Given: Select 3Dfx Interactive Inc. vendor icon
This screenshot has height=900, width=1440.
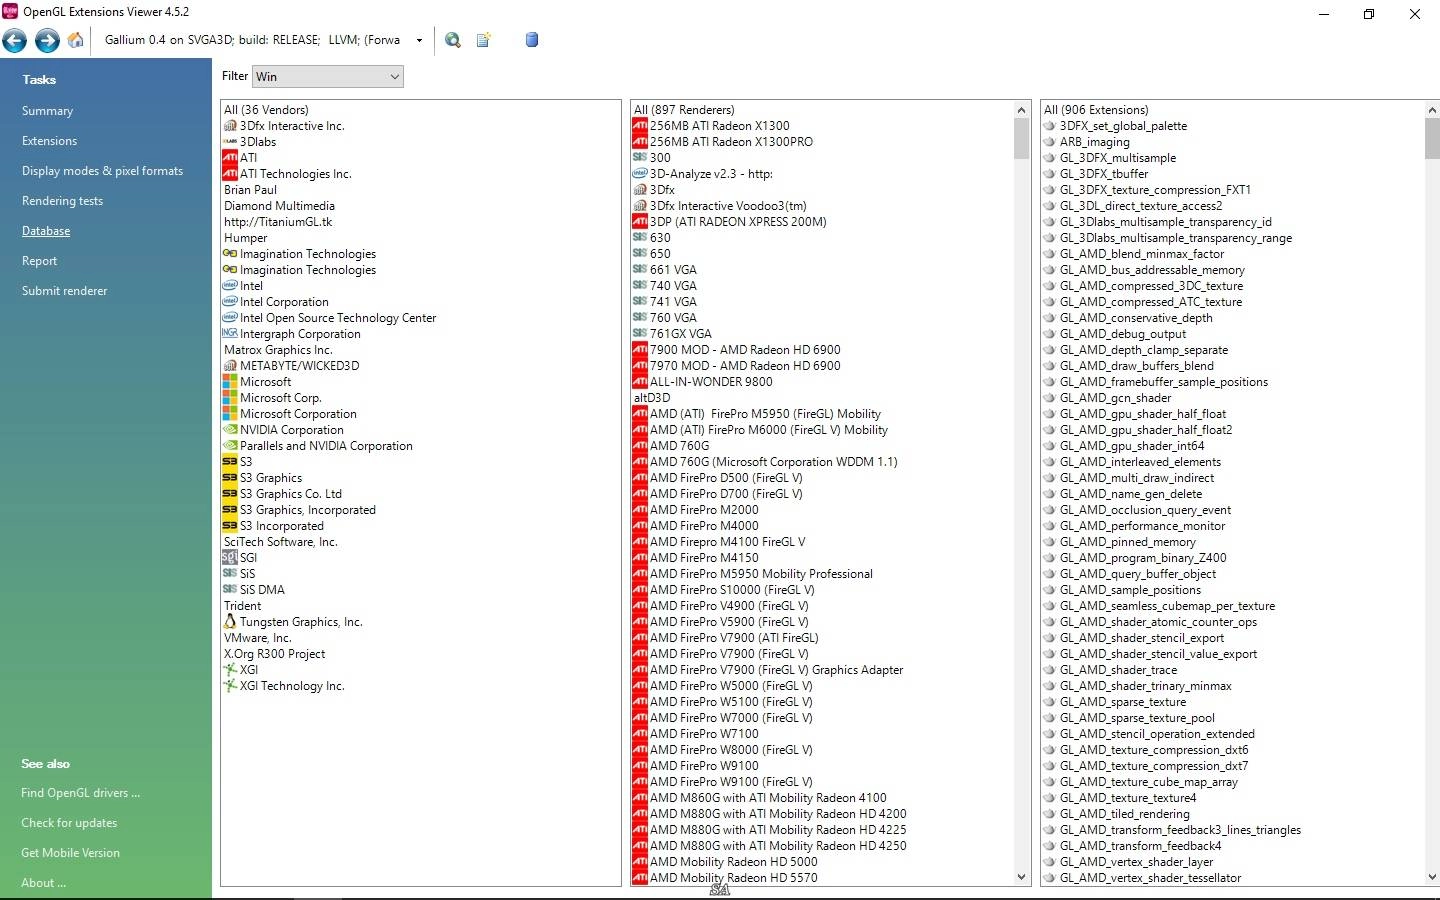Looking at the screenshot, I should pos(230,126).
